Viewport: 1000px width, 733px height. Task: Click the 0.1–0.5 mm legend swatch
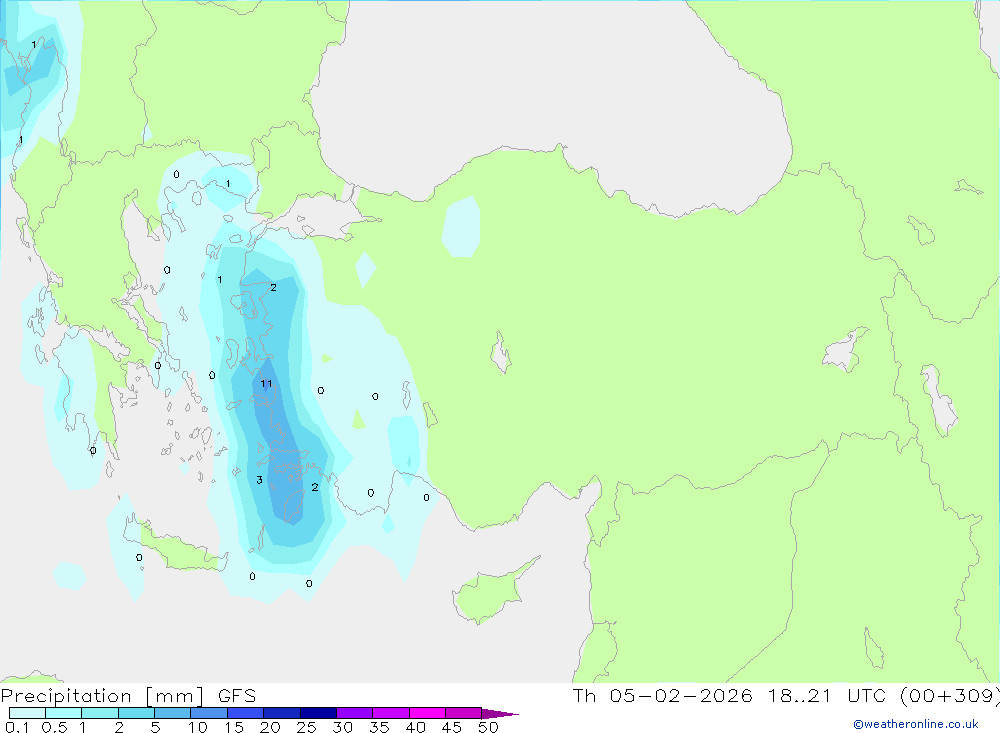[x=27, y=713]
